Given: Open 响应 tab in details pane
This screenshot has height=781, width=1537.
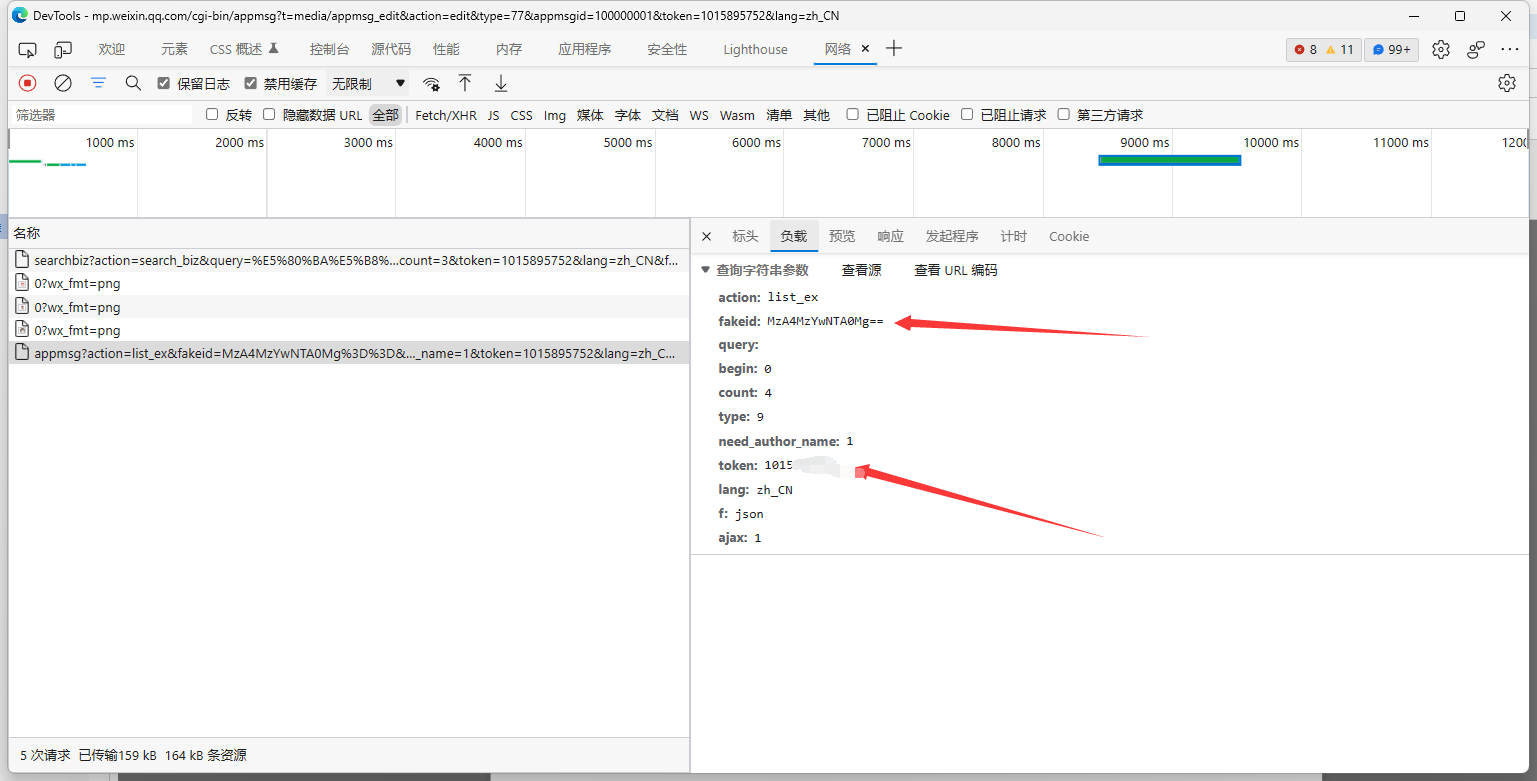Looking at the screenshot, I should [x=890, y=237].
